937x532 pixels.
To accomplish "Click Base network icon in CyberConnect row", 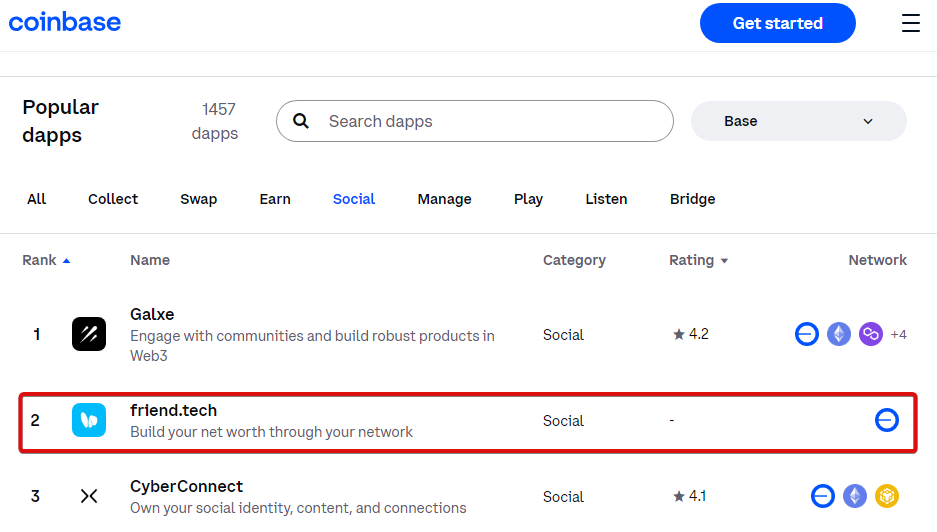I will pos(823,496).
